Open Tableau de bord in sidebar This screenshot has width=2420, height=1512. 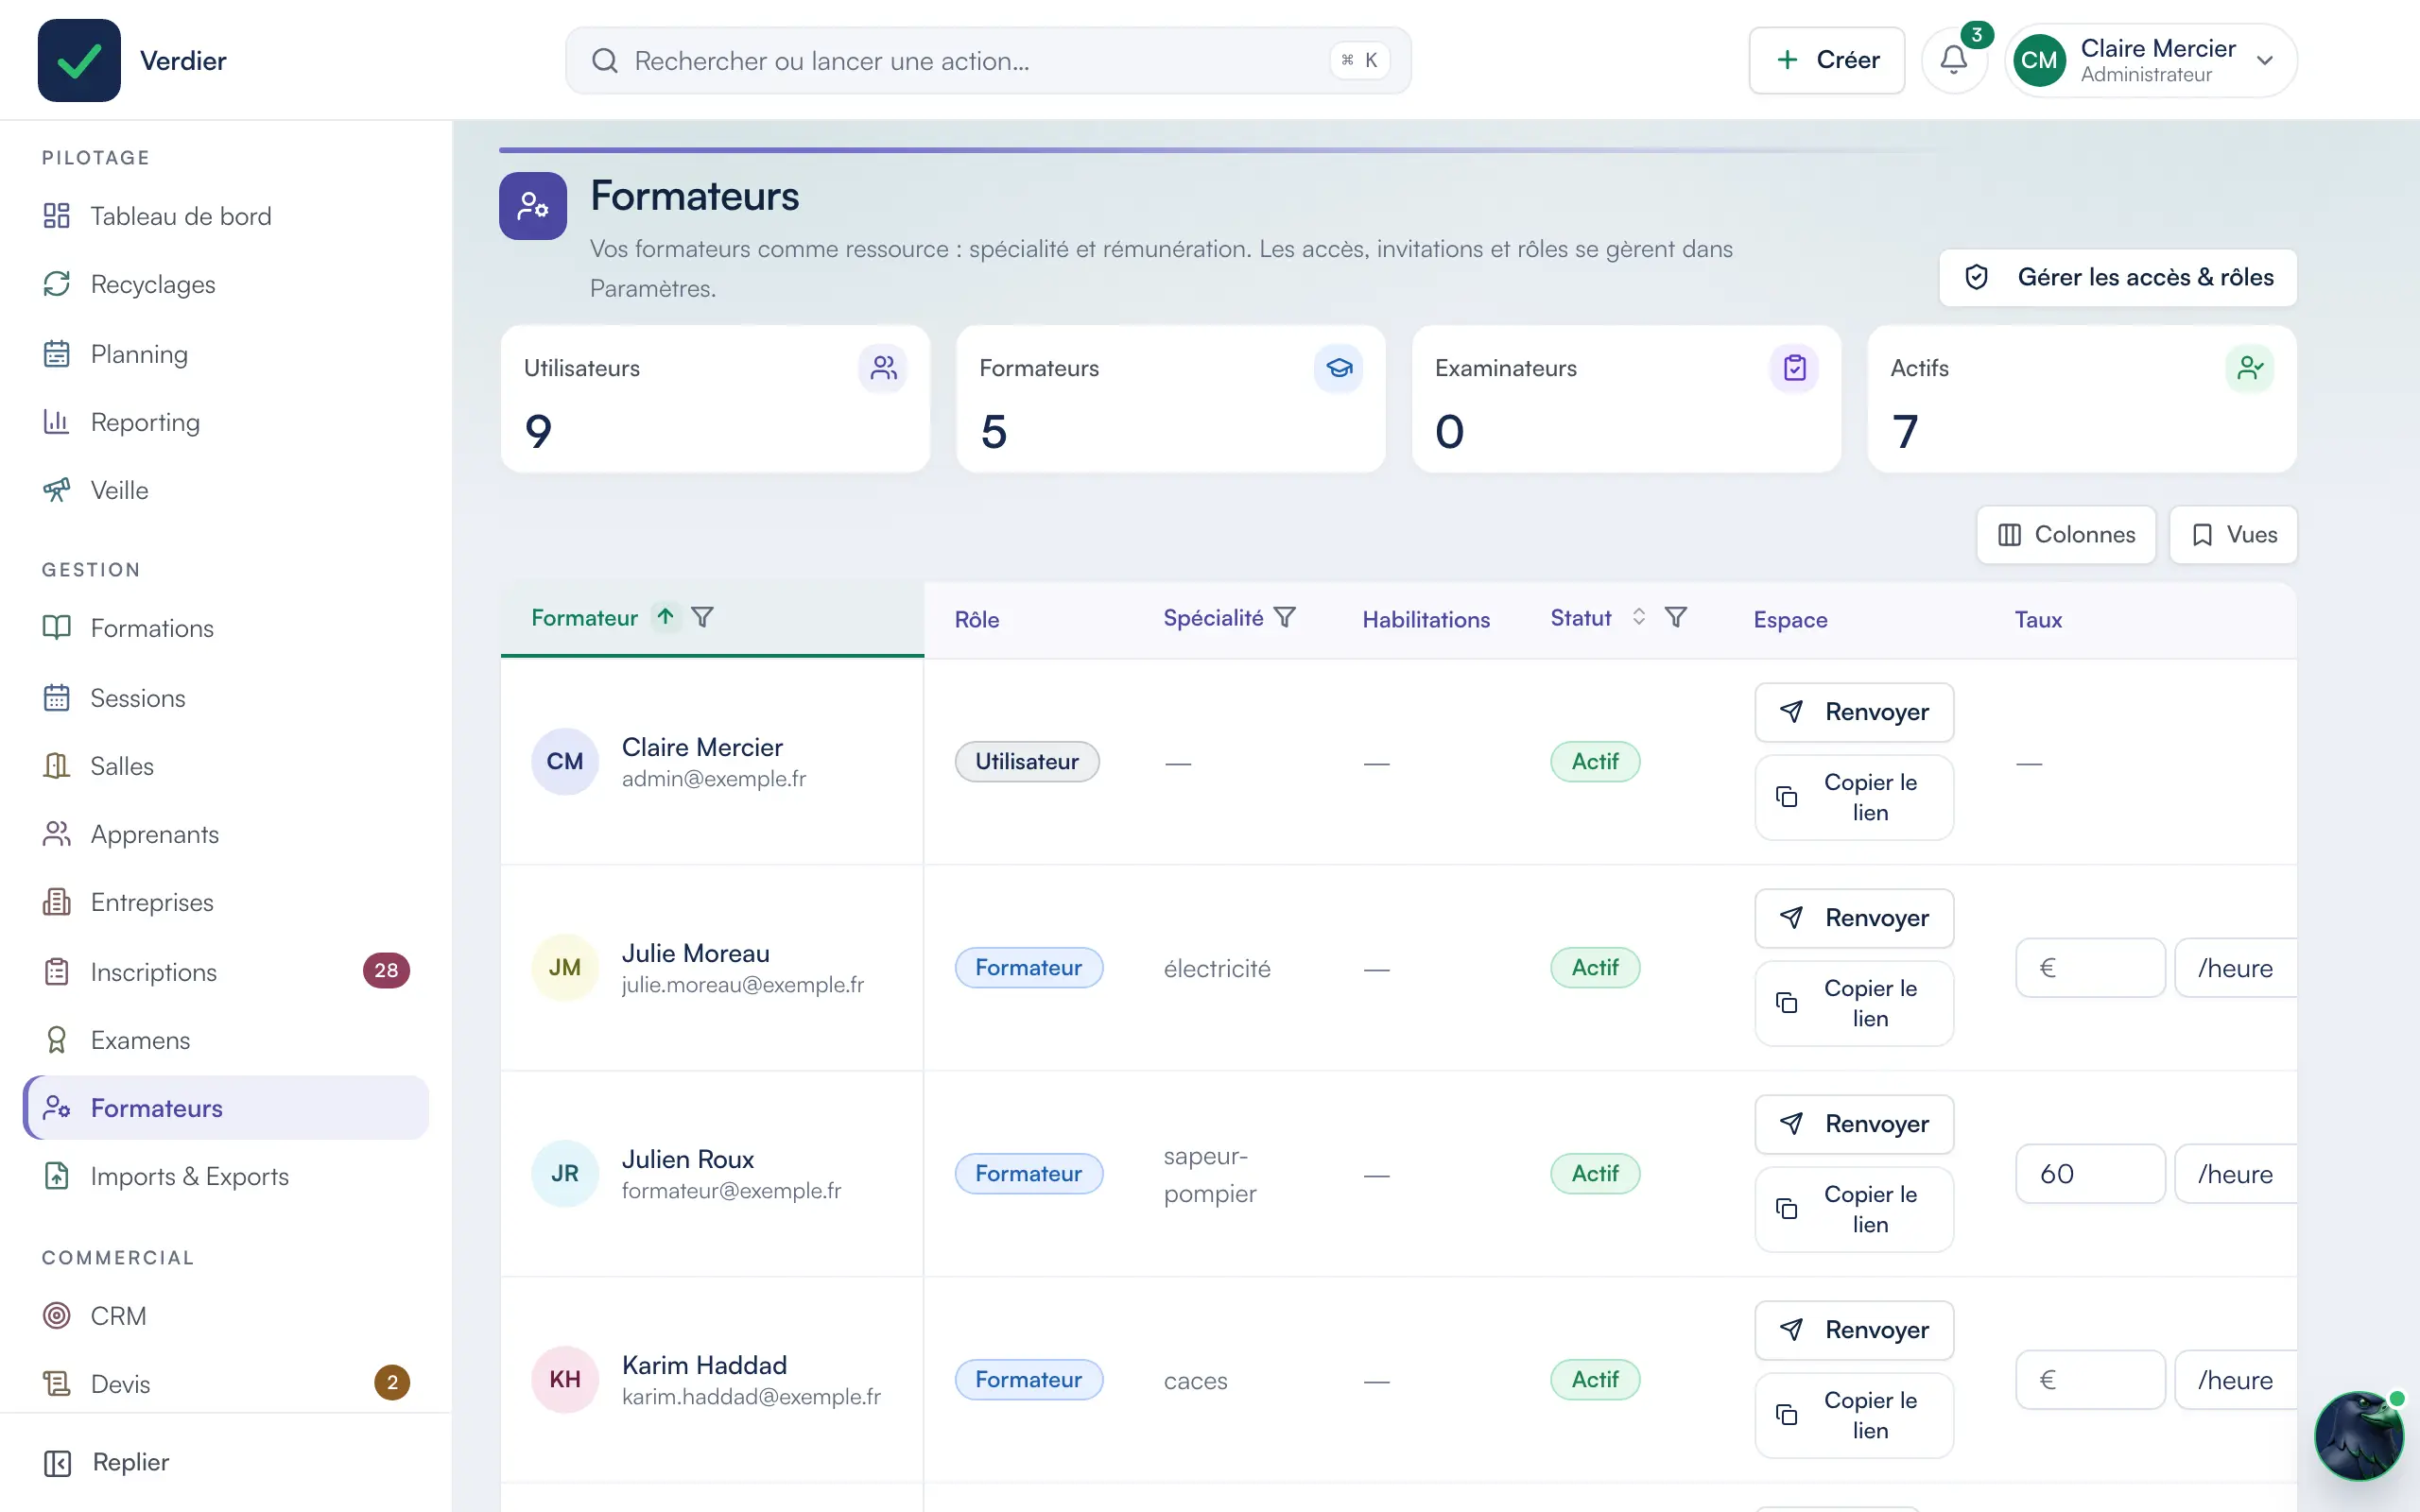click(226, 216)
